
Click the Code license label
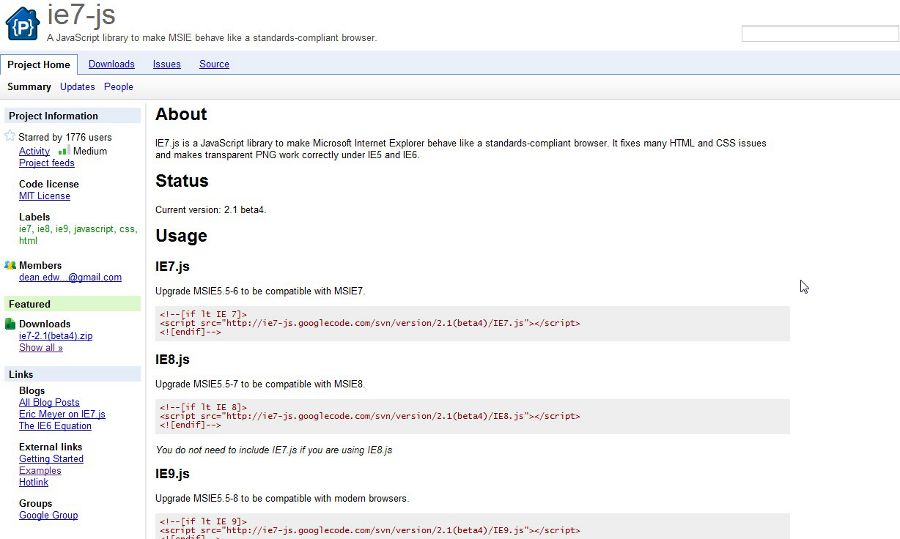click(49, 184)
